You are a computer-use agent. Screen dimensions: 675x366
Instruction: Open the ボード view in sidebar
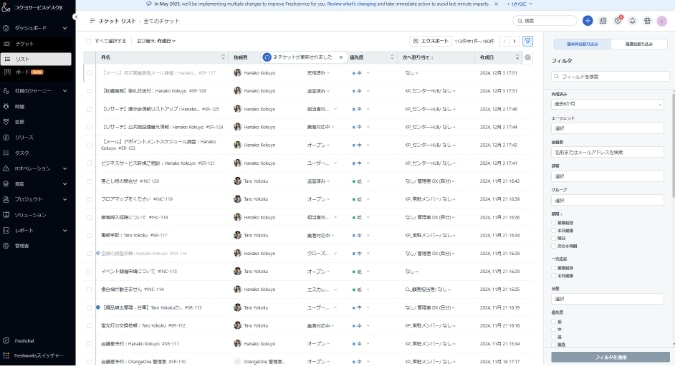click(23, 72)
